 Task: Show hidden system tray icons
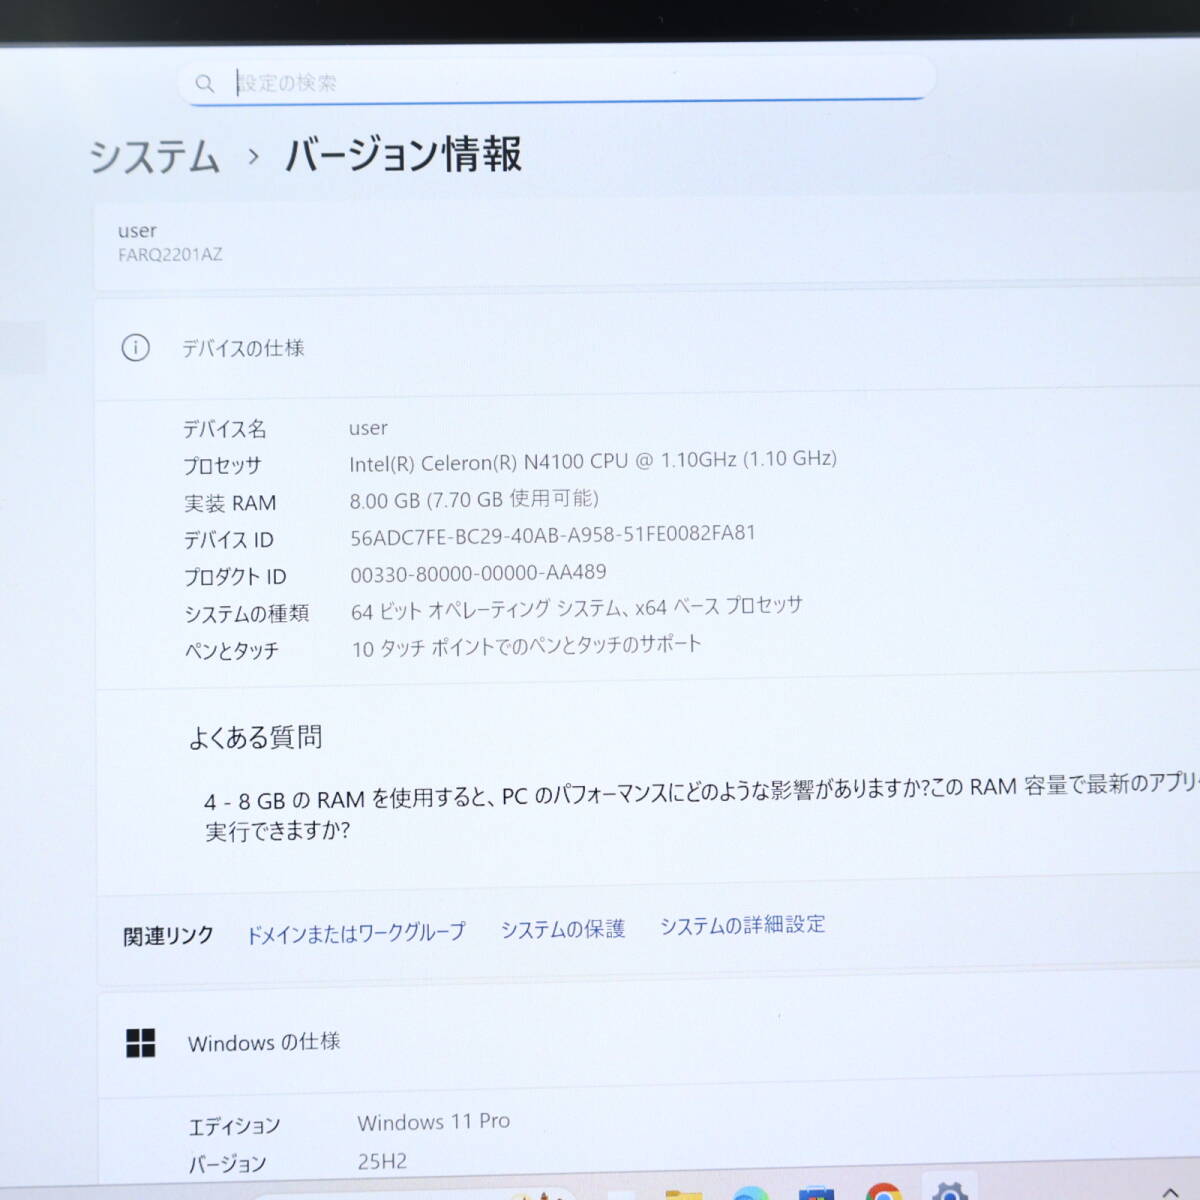(x=1170, y=1193)
